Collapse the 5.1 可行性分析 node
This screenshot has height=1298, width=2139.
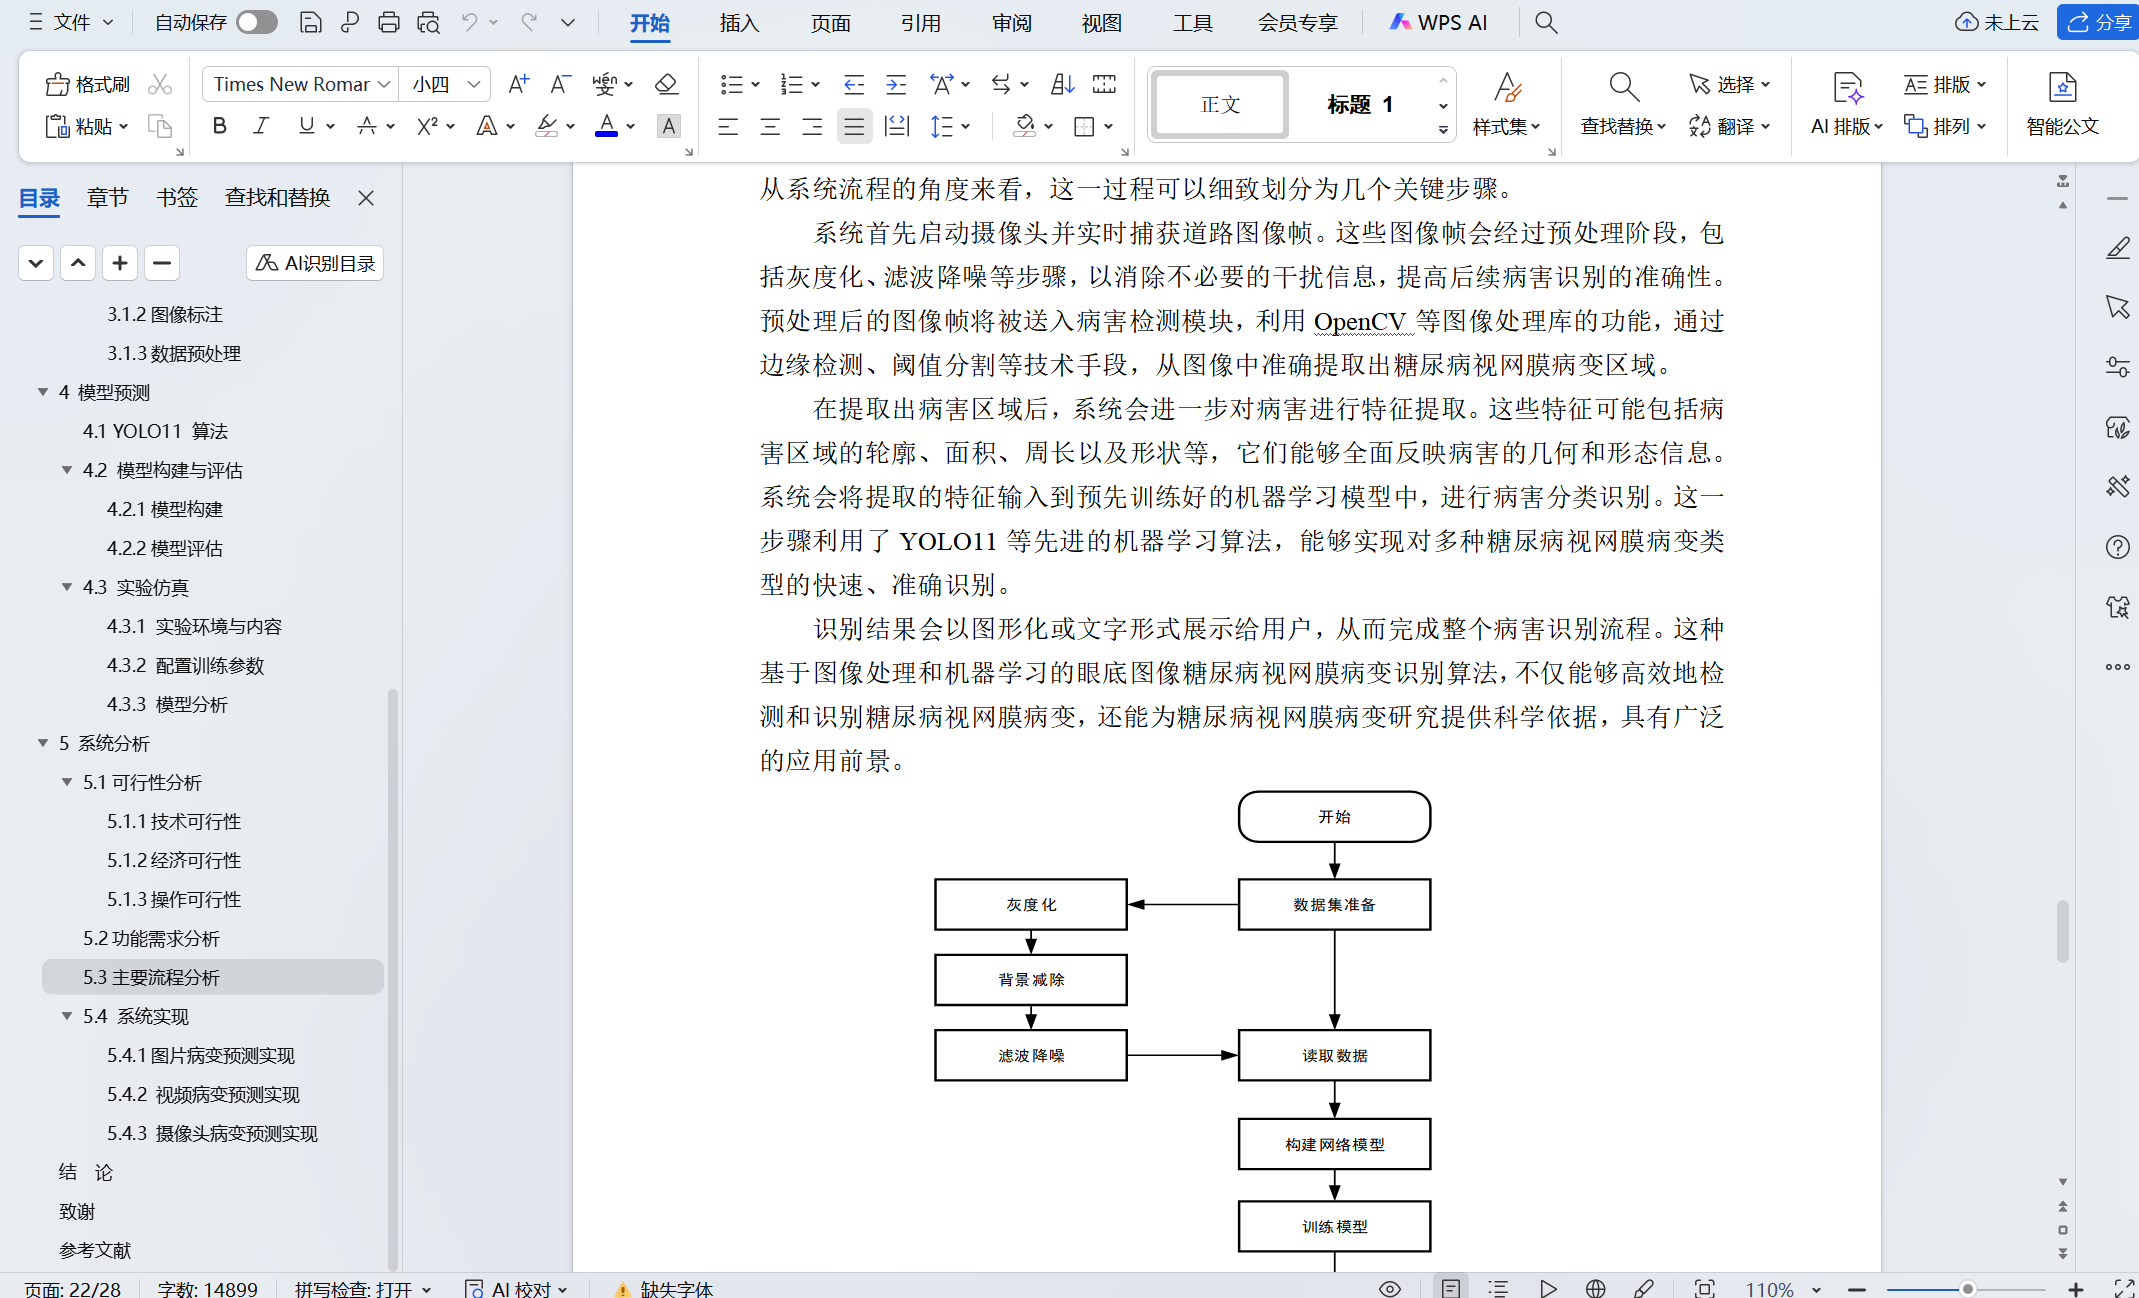click(67, 782)
